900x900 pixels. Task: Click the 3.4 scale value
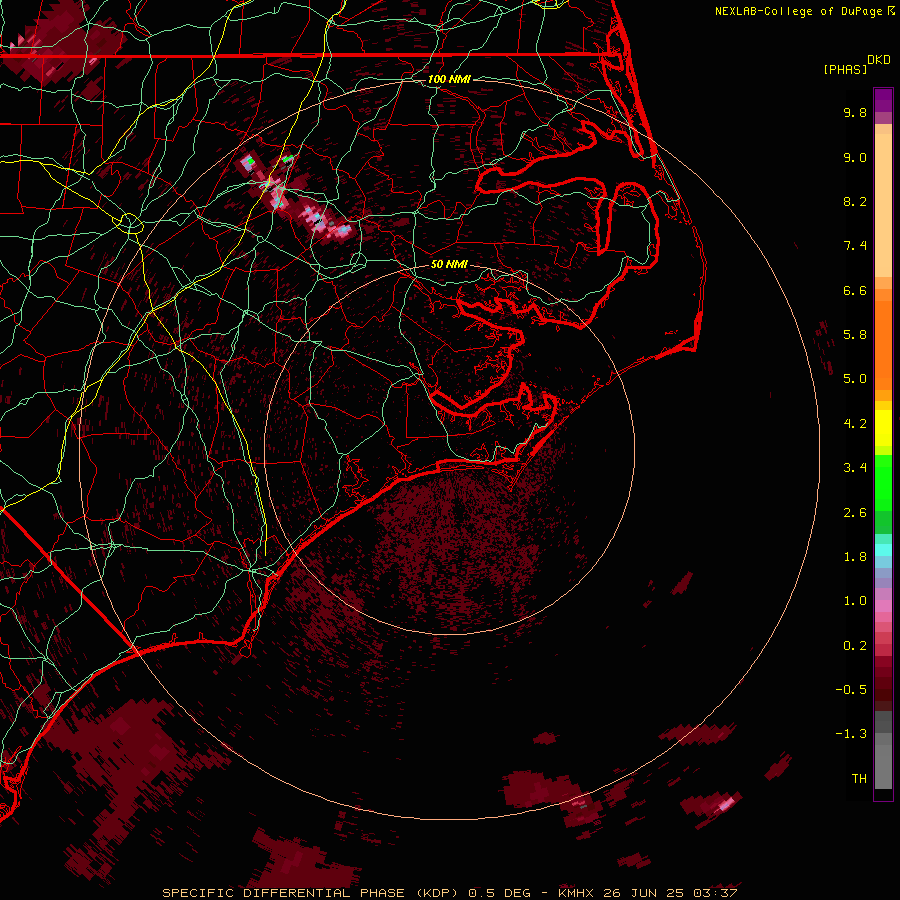pyautogui.click(x=855, y=468)
